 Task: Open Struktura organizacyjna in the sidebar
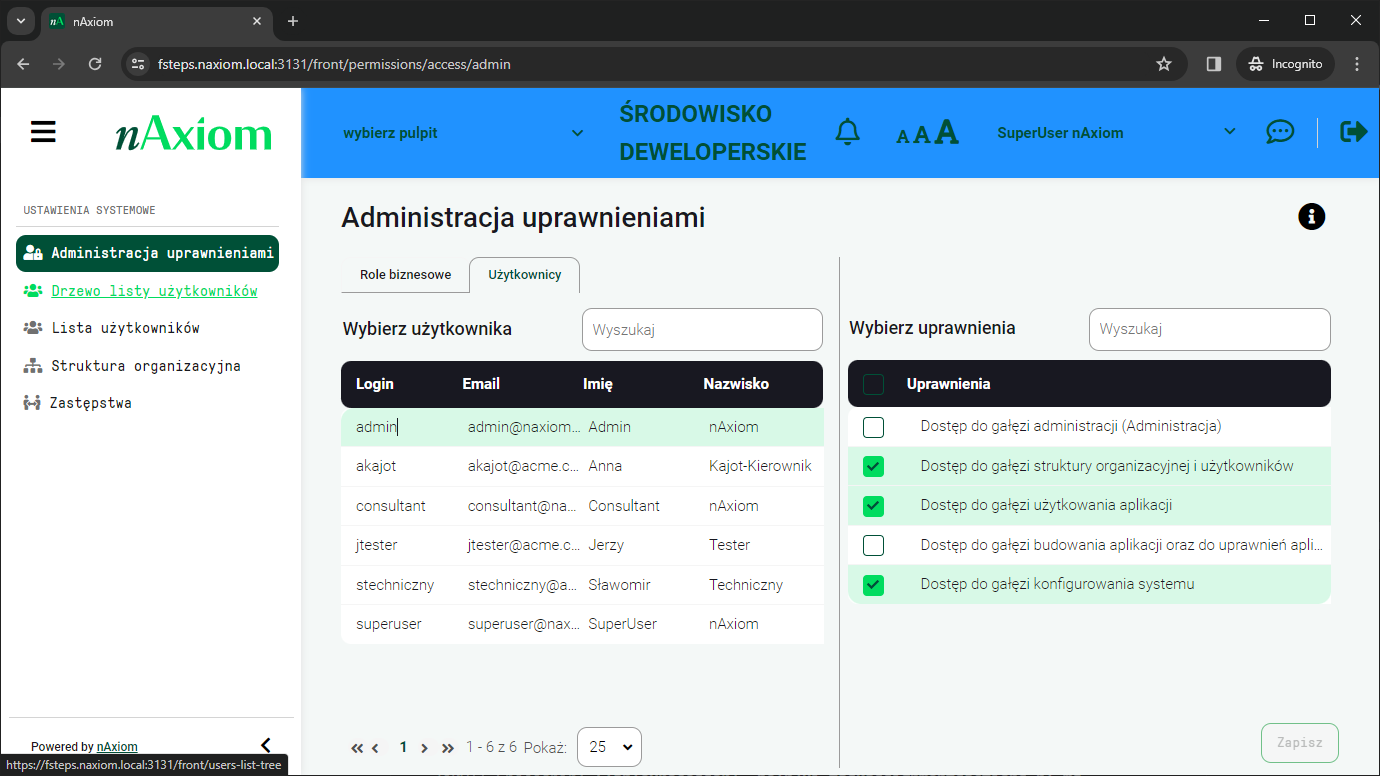pyautogui.click(x=145, y=366)
